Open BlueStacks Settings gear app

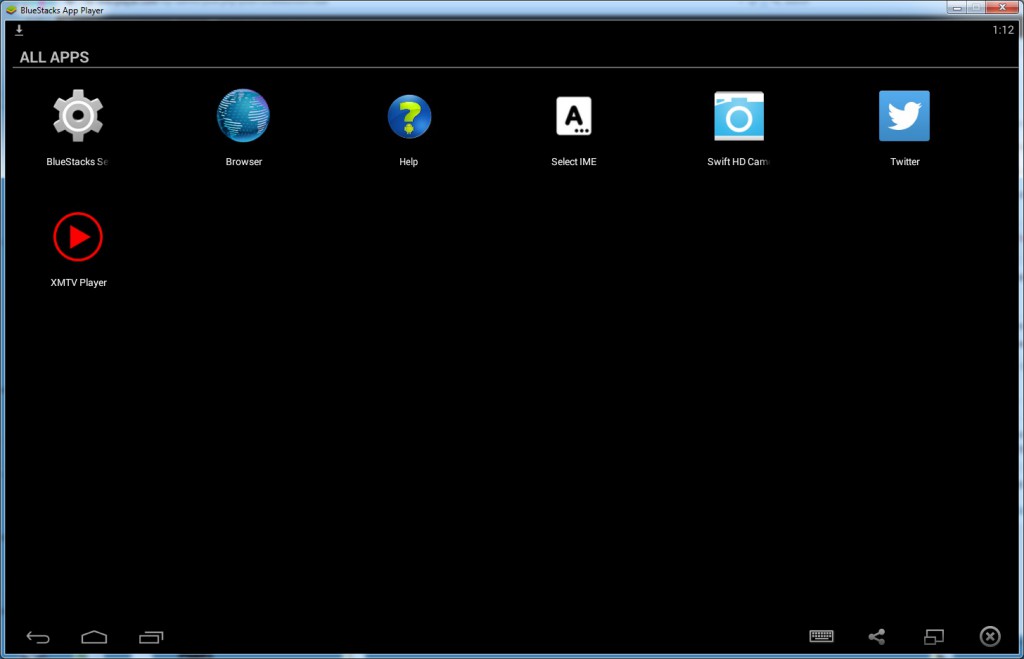(x=78, y=116)
